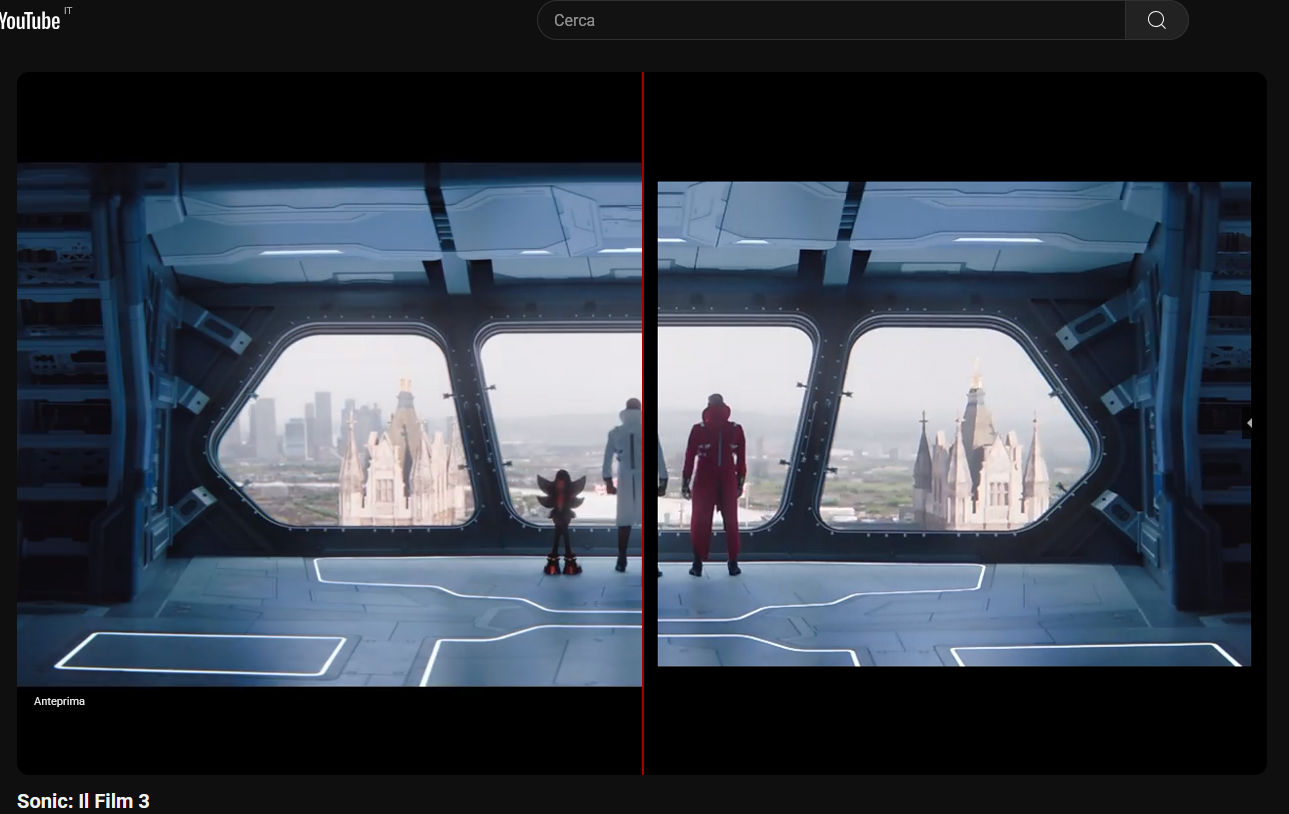
Task: Click the Sonic movie video player
Action: (x=642, y=423)
